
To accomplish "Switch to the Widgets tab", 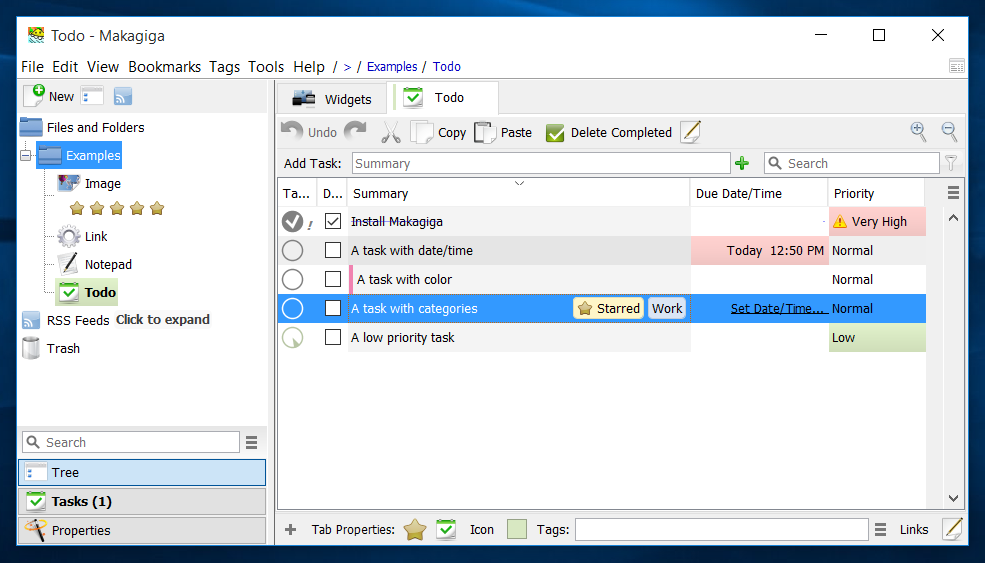I will (x=332, y=99).
